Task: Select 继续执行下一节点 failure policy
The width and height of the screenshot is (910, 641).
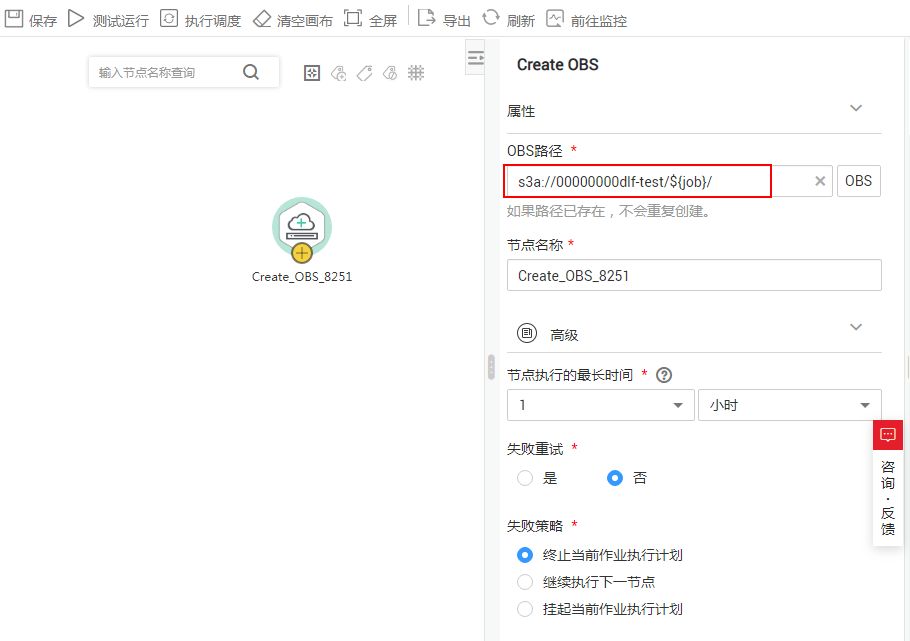Action: 525,582
